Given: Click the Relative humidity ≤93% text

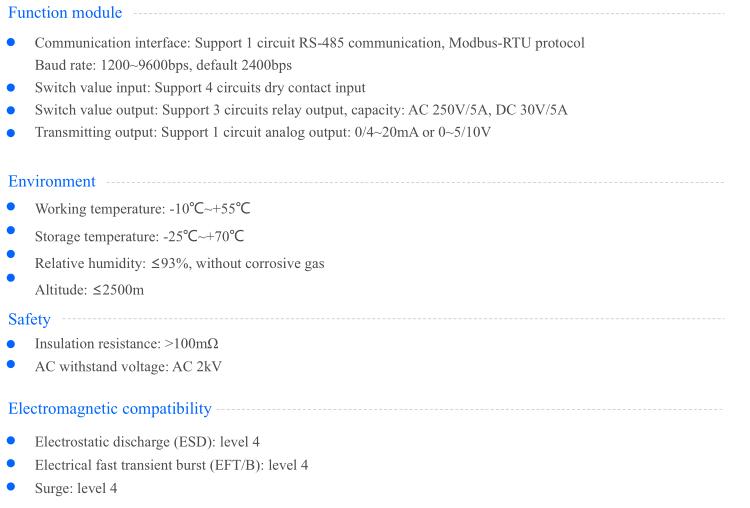Looking at the screenshot, I should tap(179, 264).
